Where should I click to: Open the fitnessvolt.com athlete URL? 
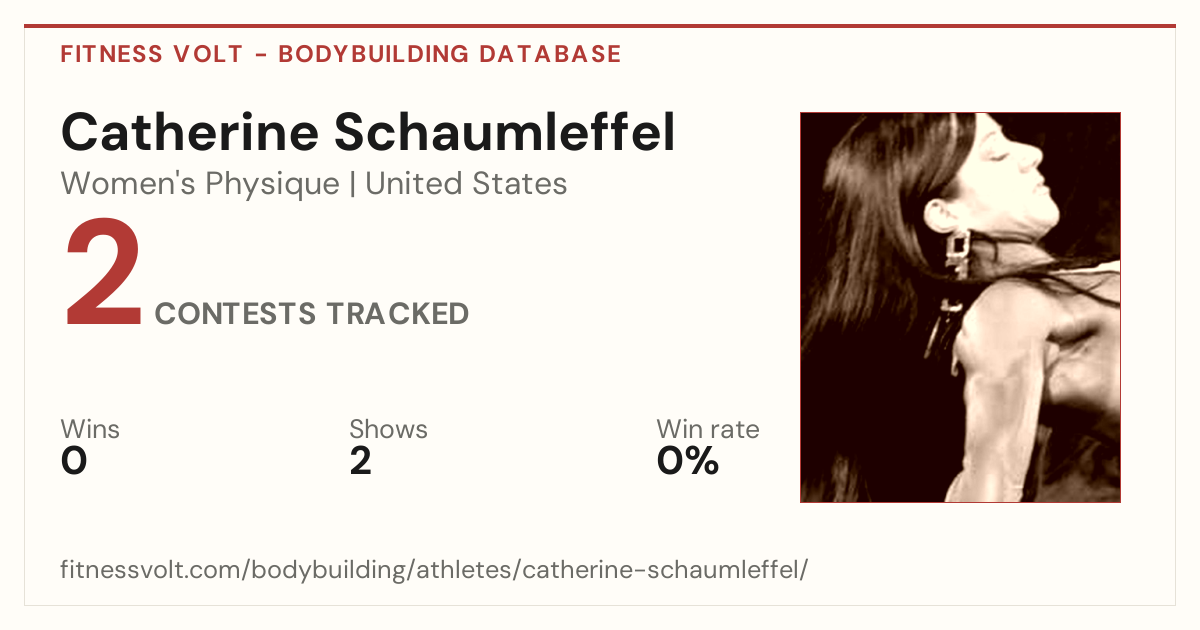(x=434, y=571)
